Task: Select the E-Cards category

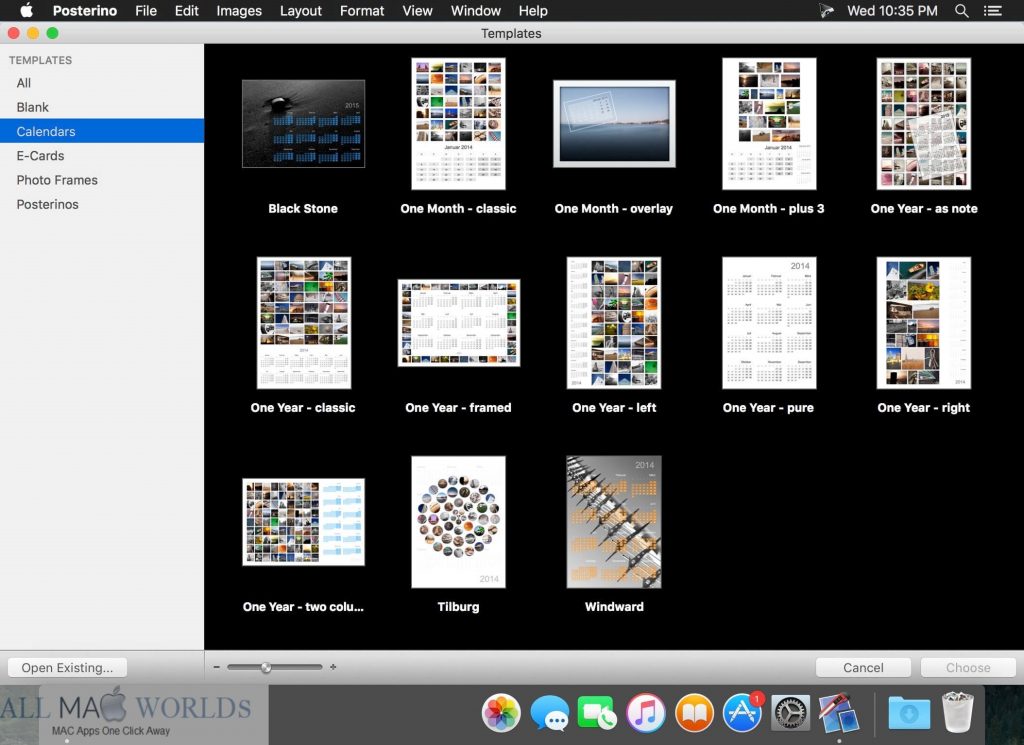Action: 102,155
